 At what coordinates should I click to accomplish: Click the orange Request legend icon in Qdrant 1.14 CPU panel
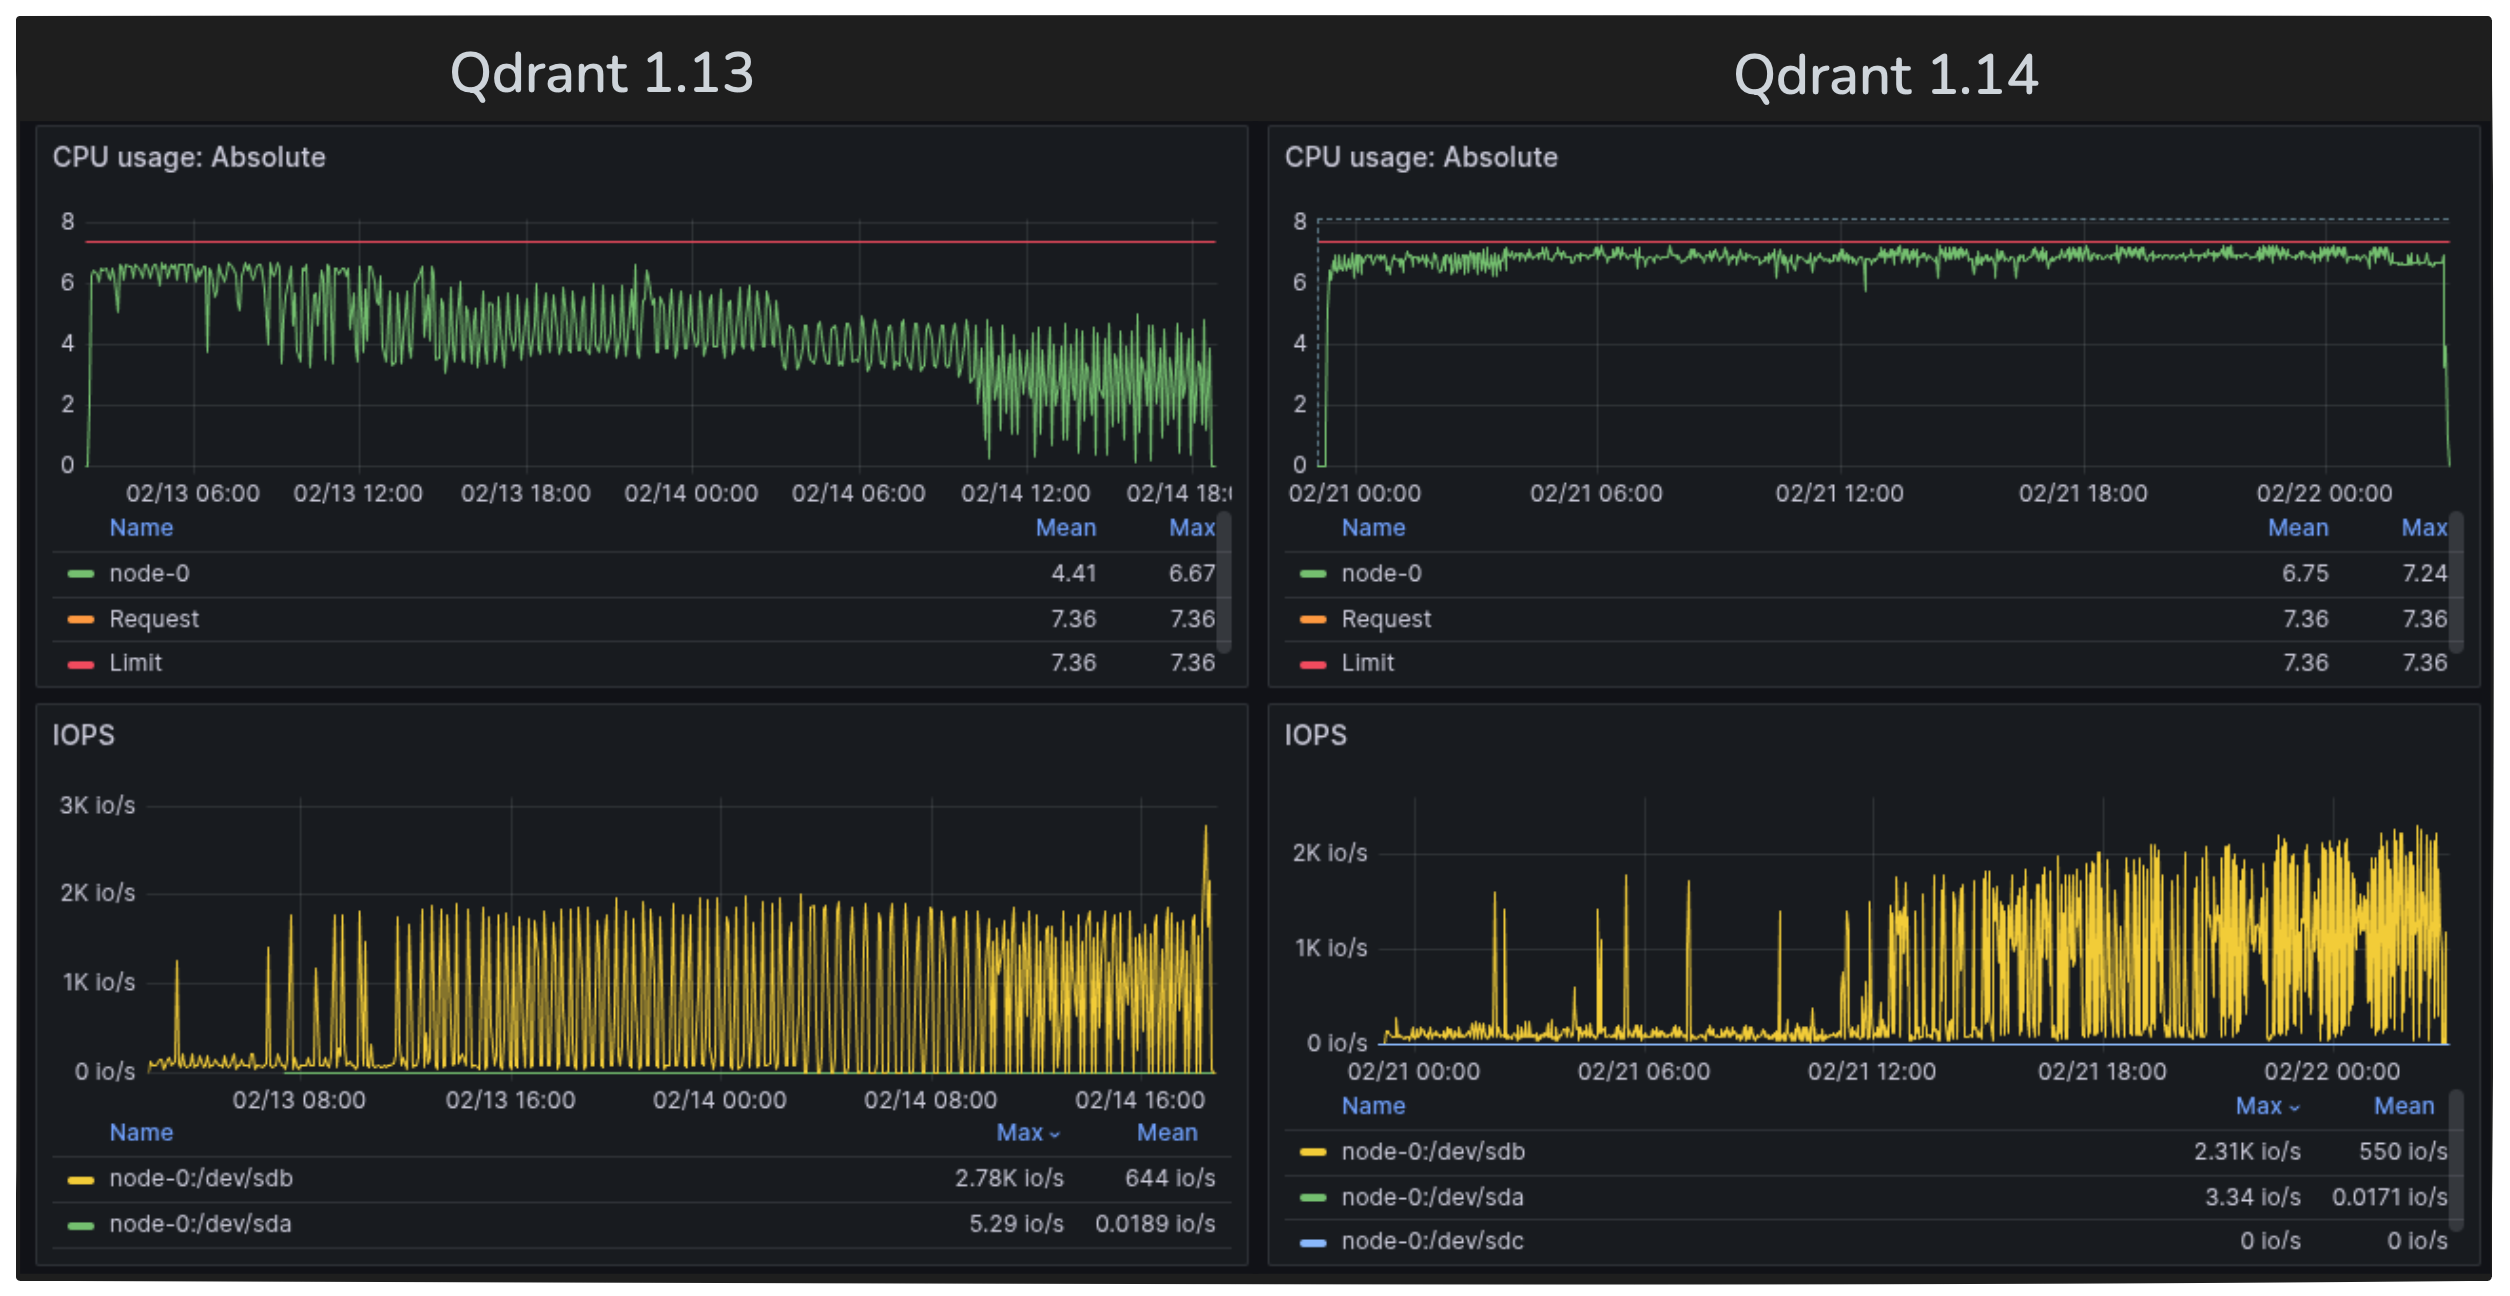[1313, 618]
